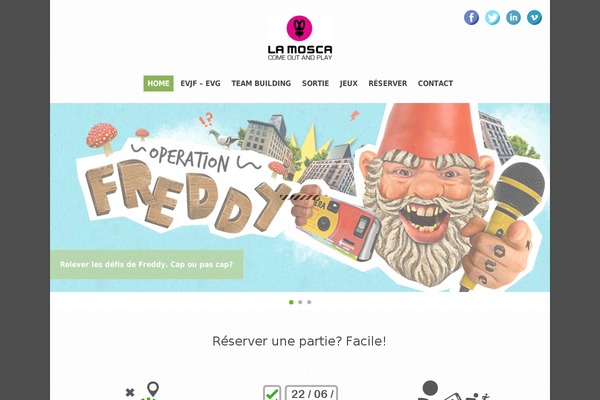Click the map pin location icon
The height and width of the screenshot is (400, 600).
pyautogui.click(x=153, y=389)
